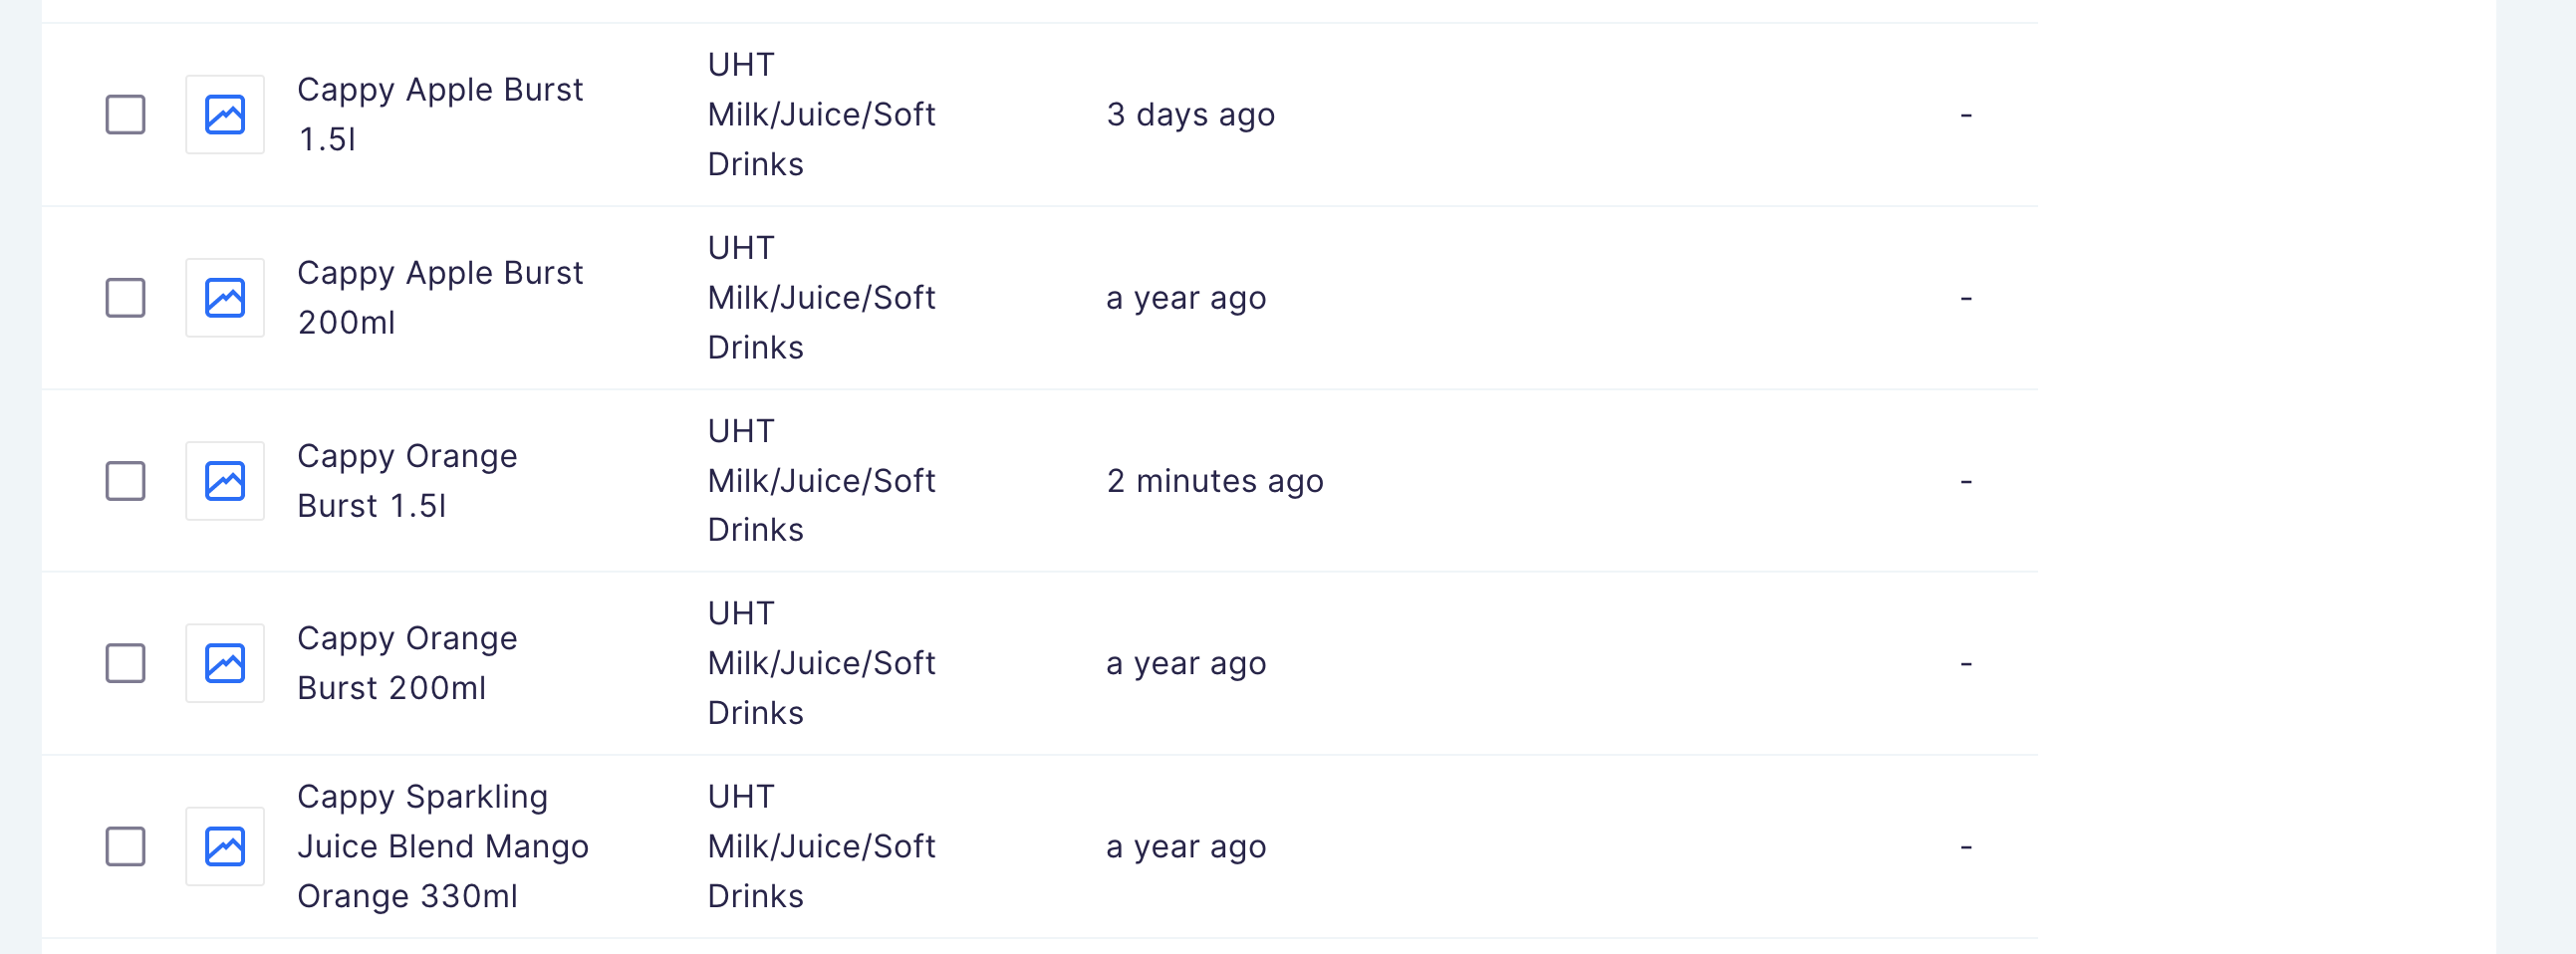Click 'a year ago' next to Cappy Apple Burst 200ml
This screenshot has width=2576, height=954.
(x=1186, y=297)
